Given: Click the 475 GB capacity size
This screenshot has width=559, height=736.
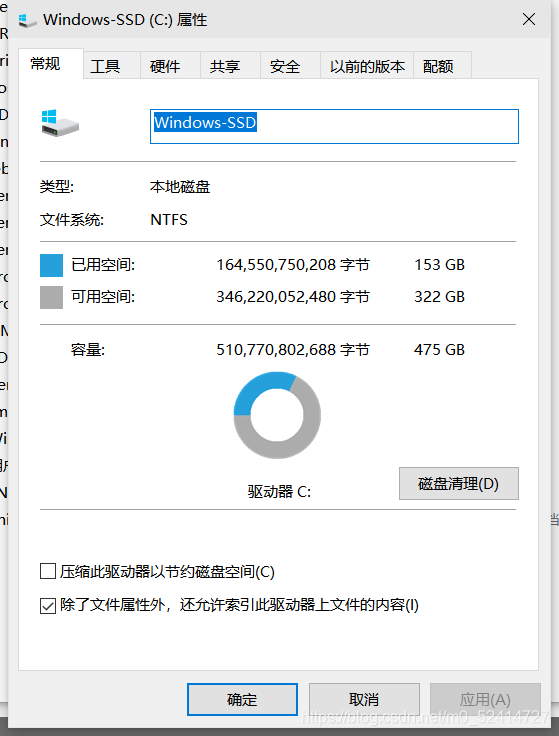Looking at the screenshot, I should point(439,350).
